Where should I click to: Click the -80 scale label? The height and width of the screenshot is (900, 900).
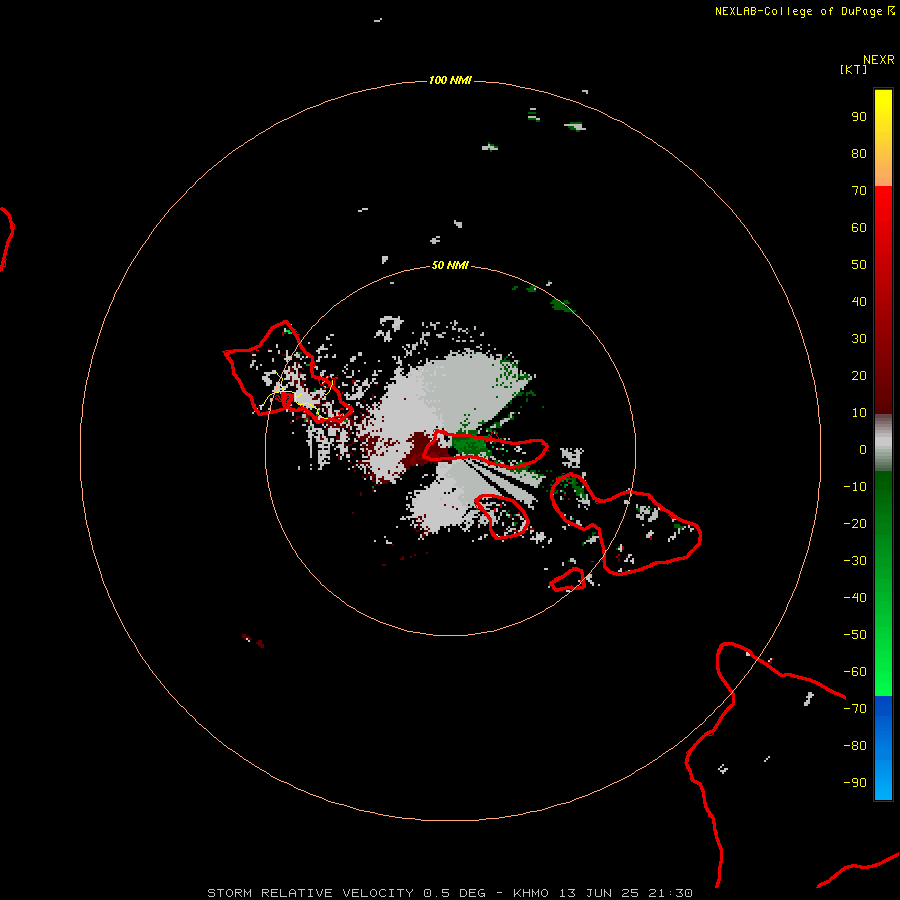[855, 746]
